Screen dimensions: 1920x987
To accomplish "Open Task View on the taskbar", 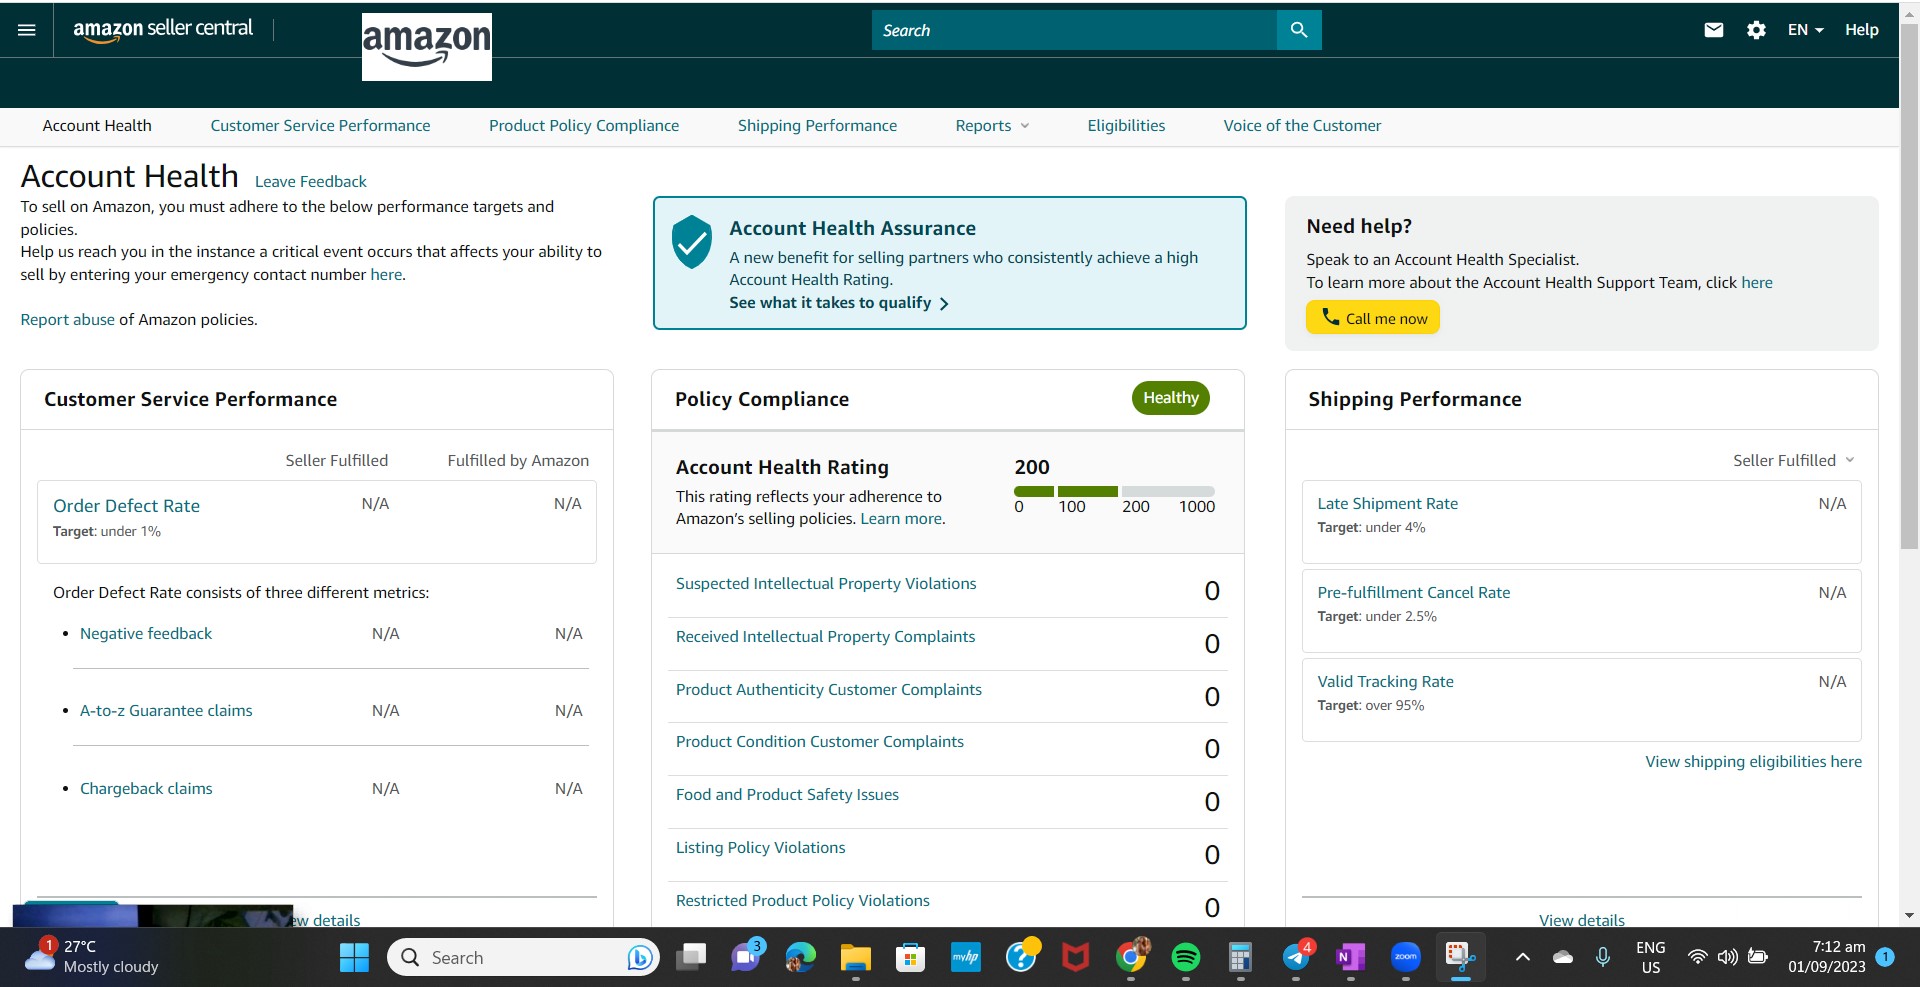I will (x=691, y=958).
